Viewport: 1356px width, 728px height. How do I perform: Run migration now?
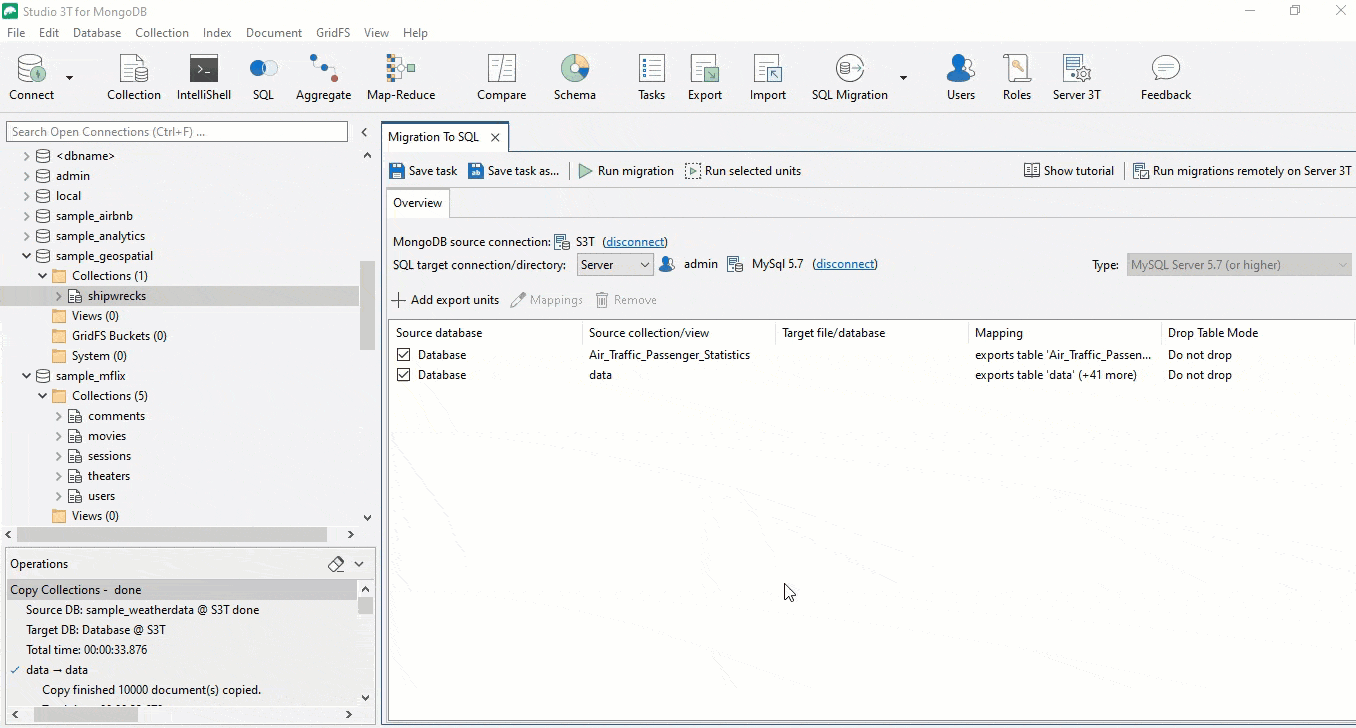(626, 171)
